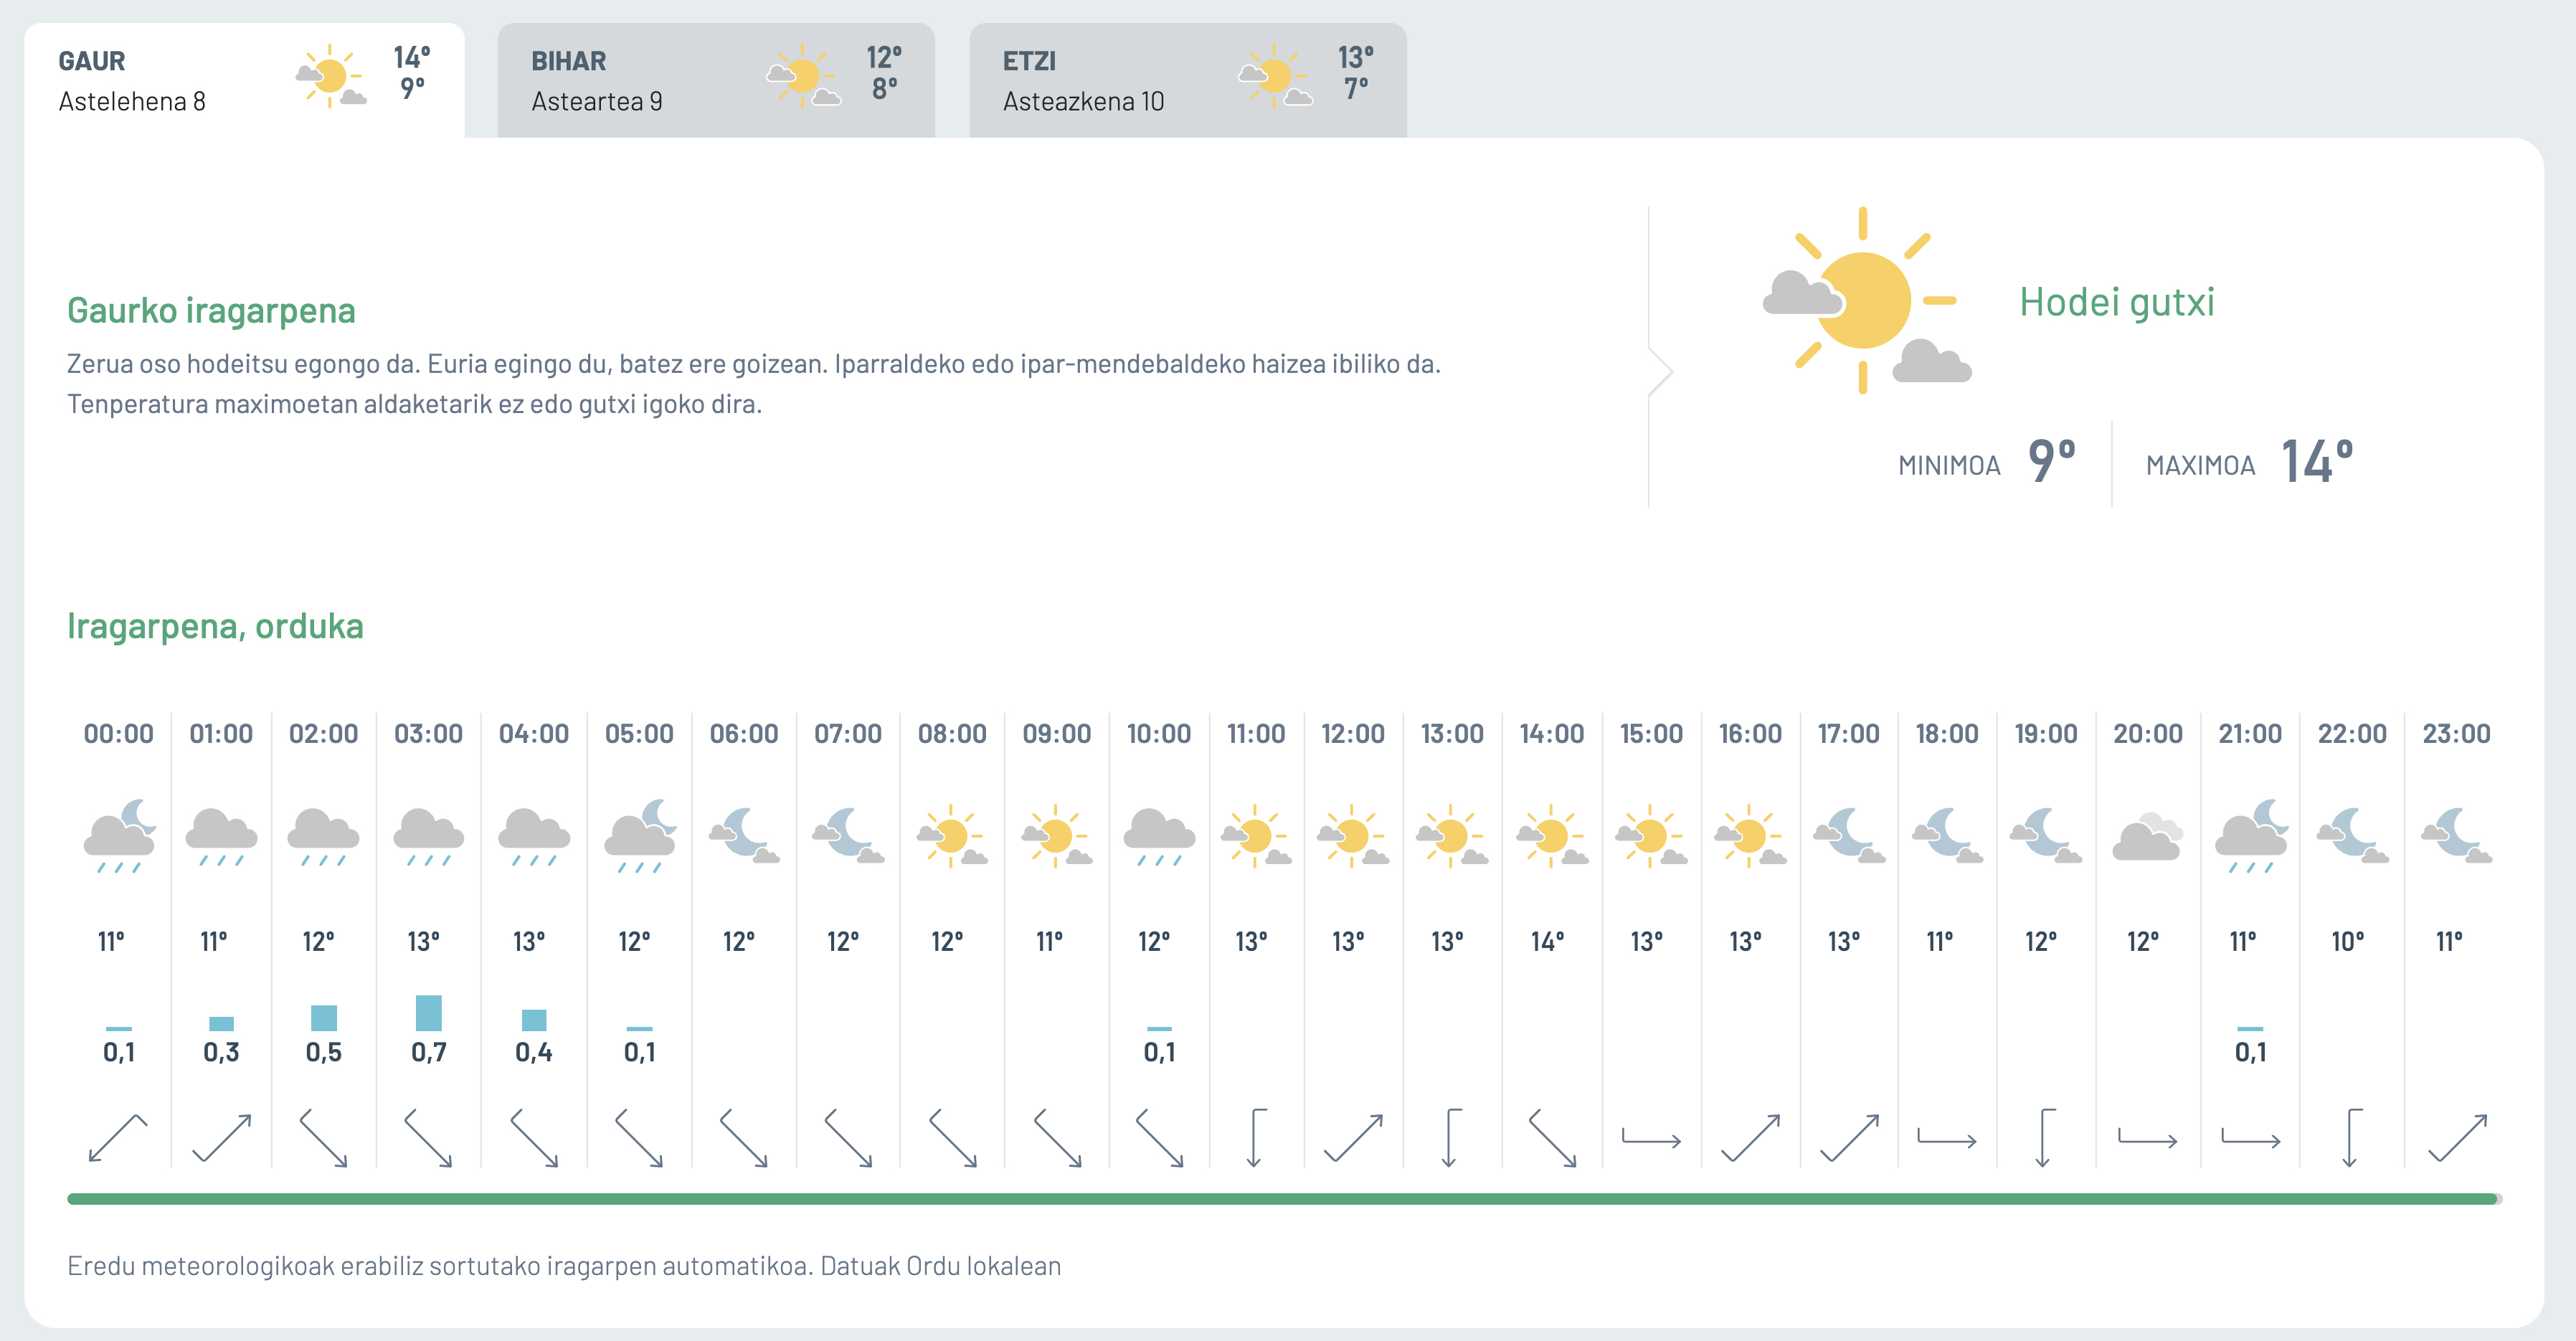Click the 02:00 wind direction arrow
This screenshot has width=2576, height=1341.
tap(324, 1138)
